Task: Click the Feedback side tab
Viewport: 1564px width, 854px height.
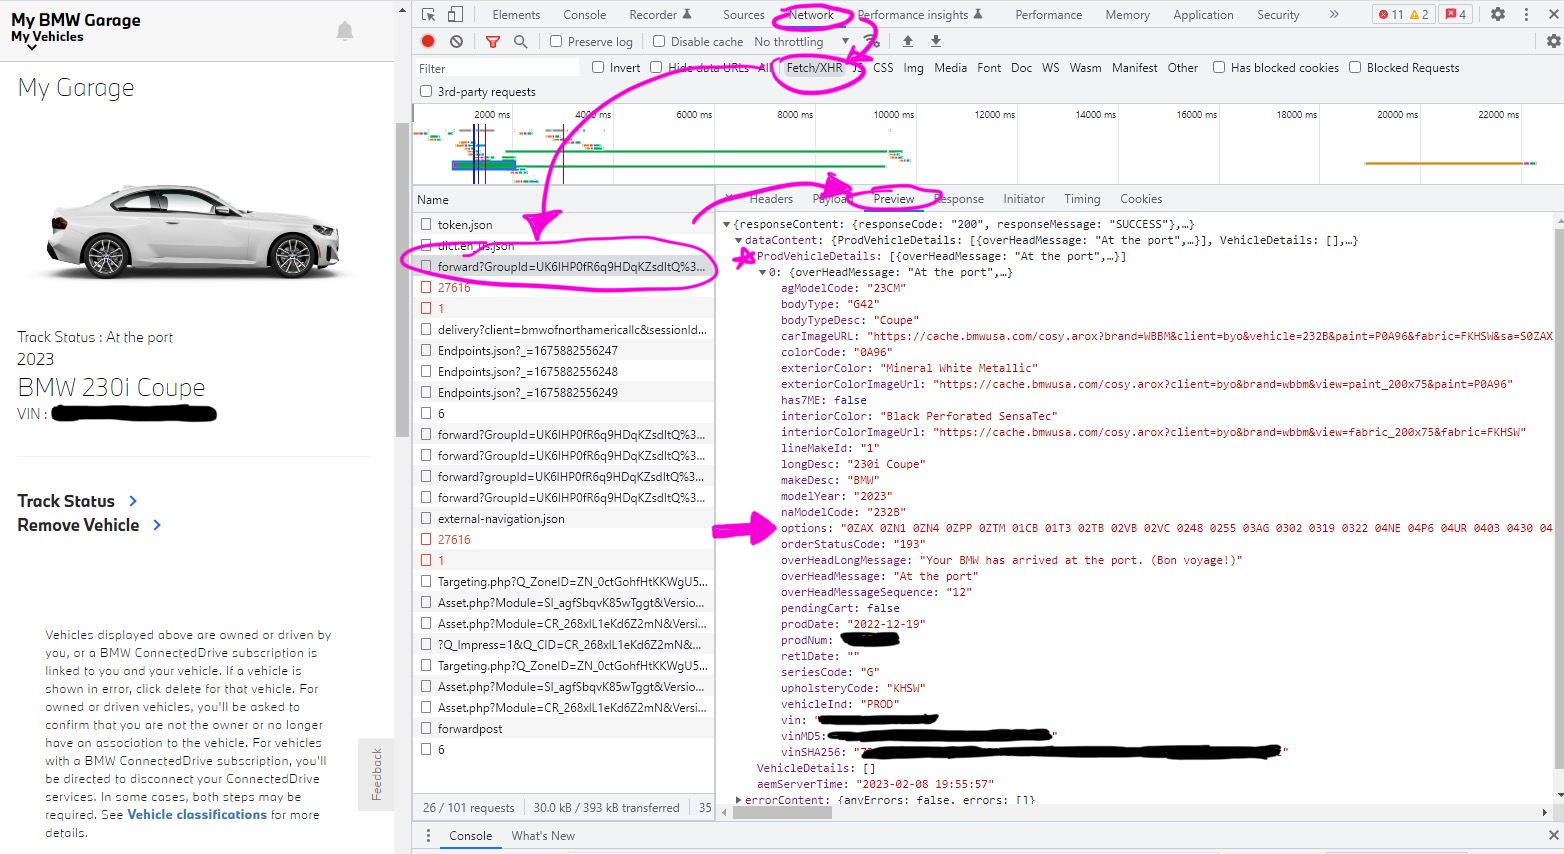Action: point(376,774)
